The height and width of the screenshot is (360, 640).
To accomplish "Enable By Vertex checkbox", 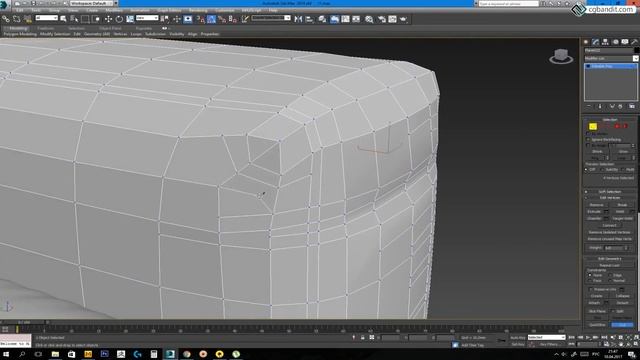I will pos(588,134).
